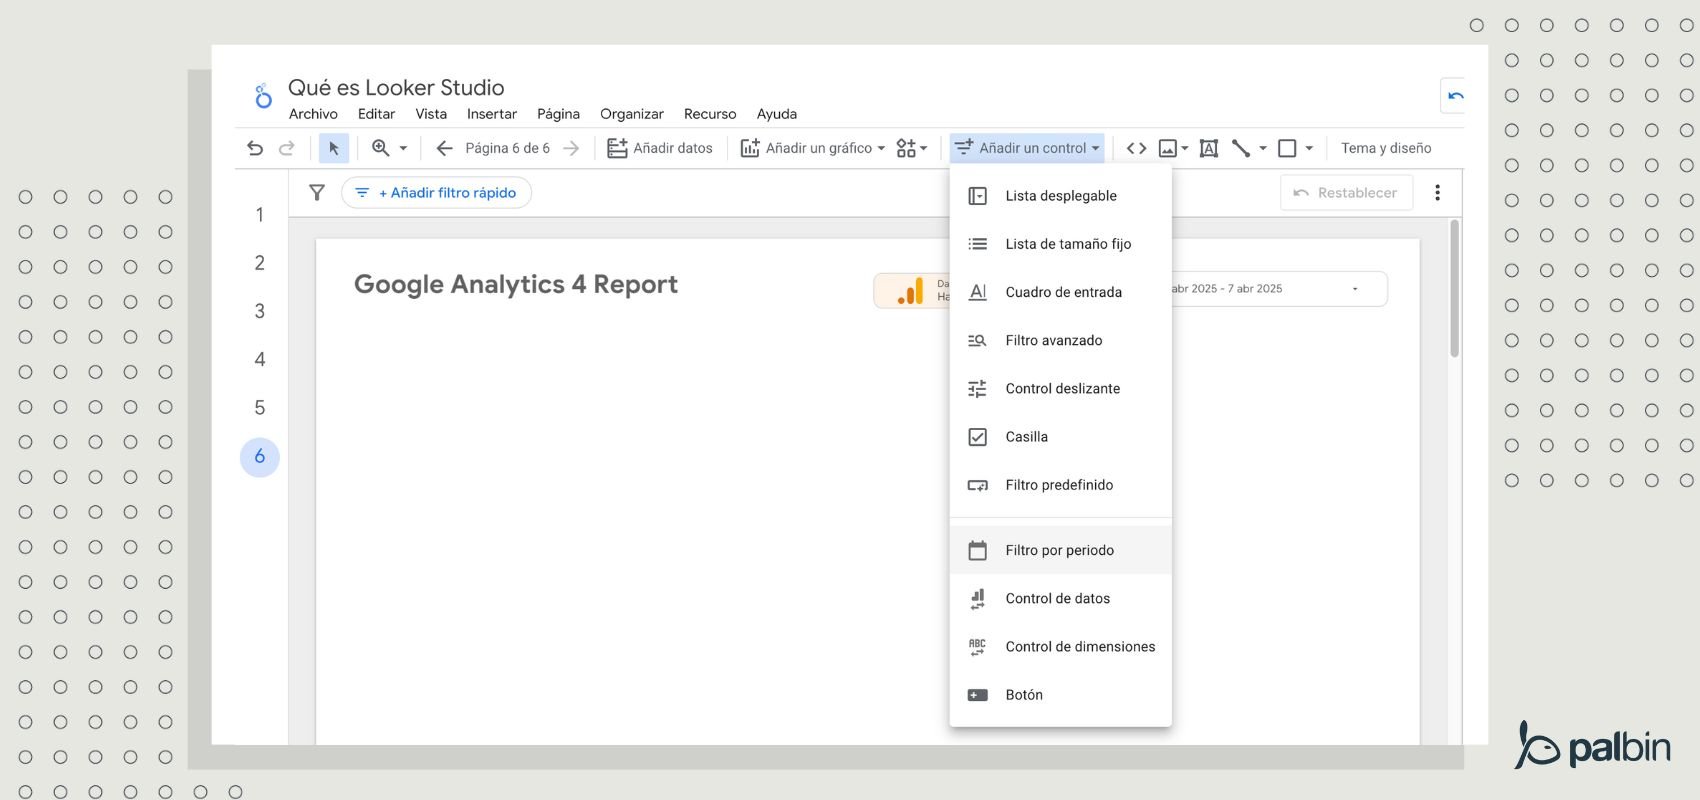The height and width of the screenshot is (800, 1700).
Task: Open the Editar menu
Action: (x=376, y=114)
